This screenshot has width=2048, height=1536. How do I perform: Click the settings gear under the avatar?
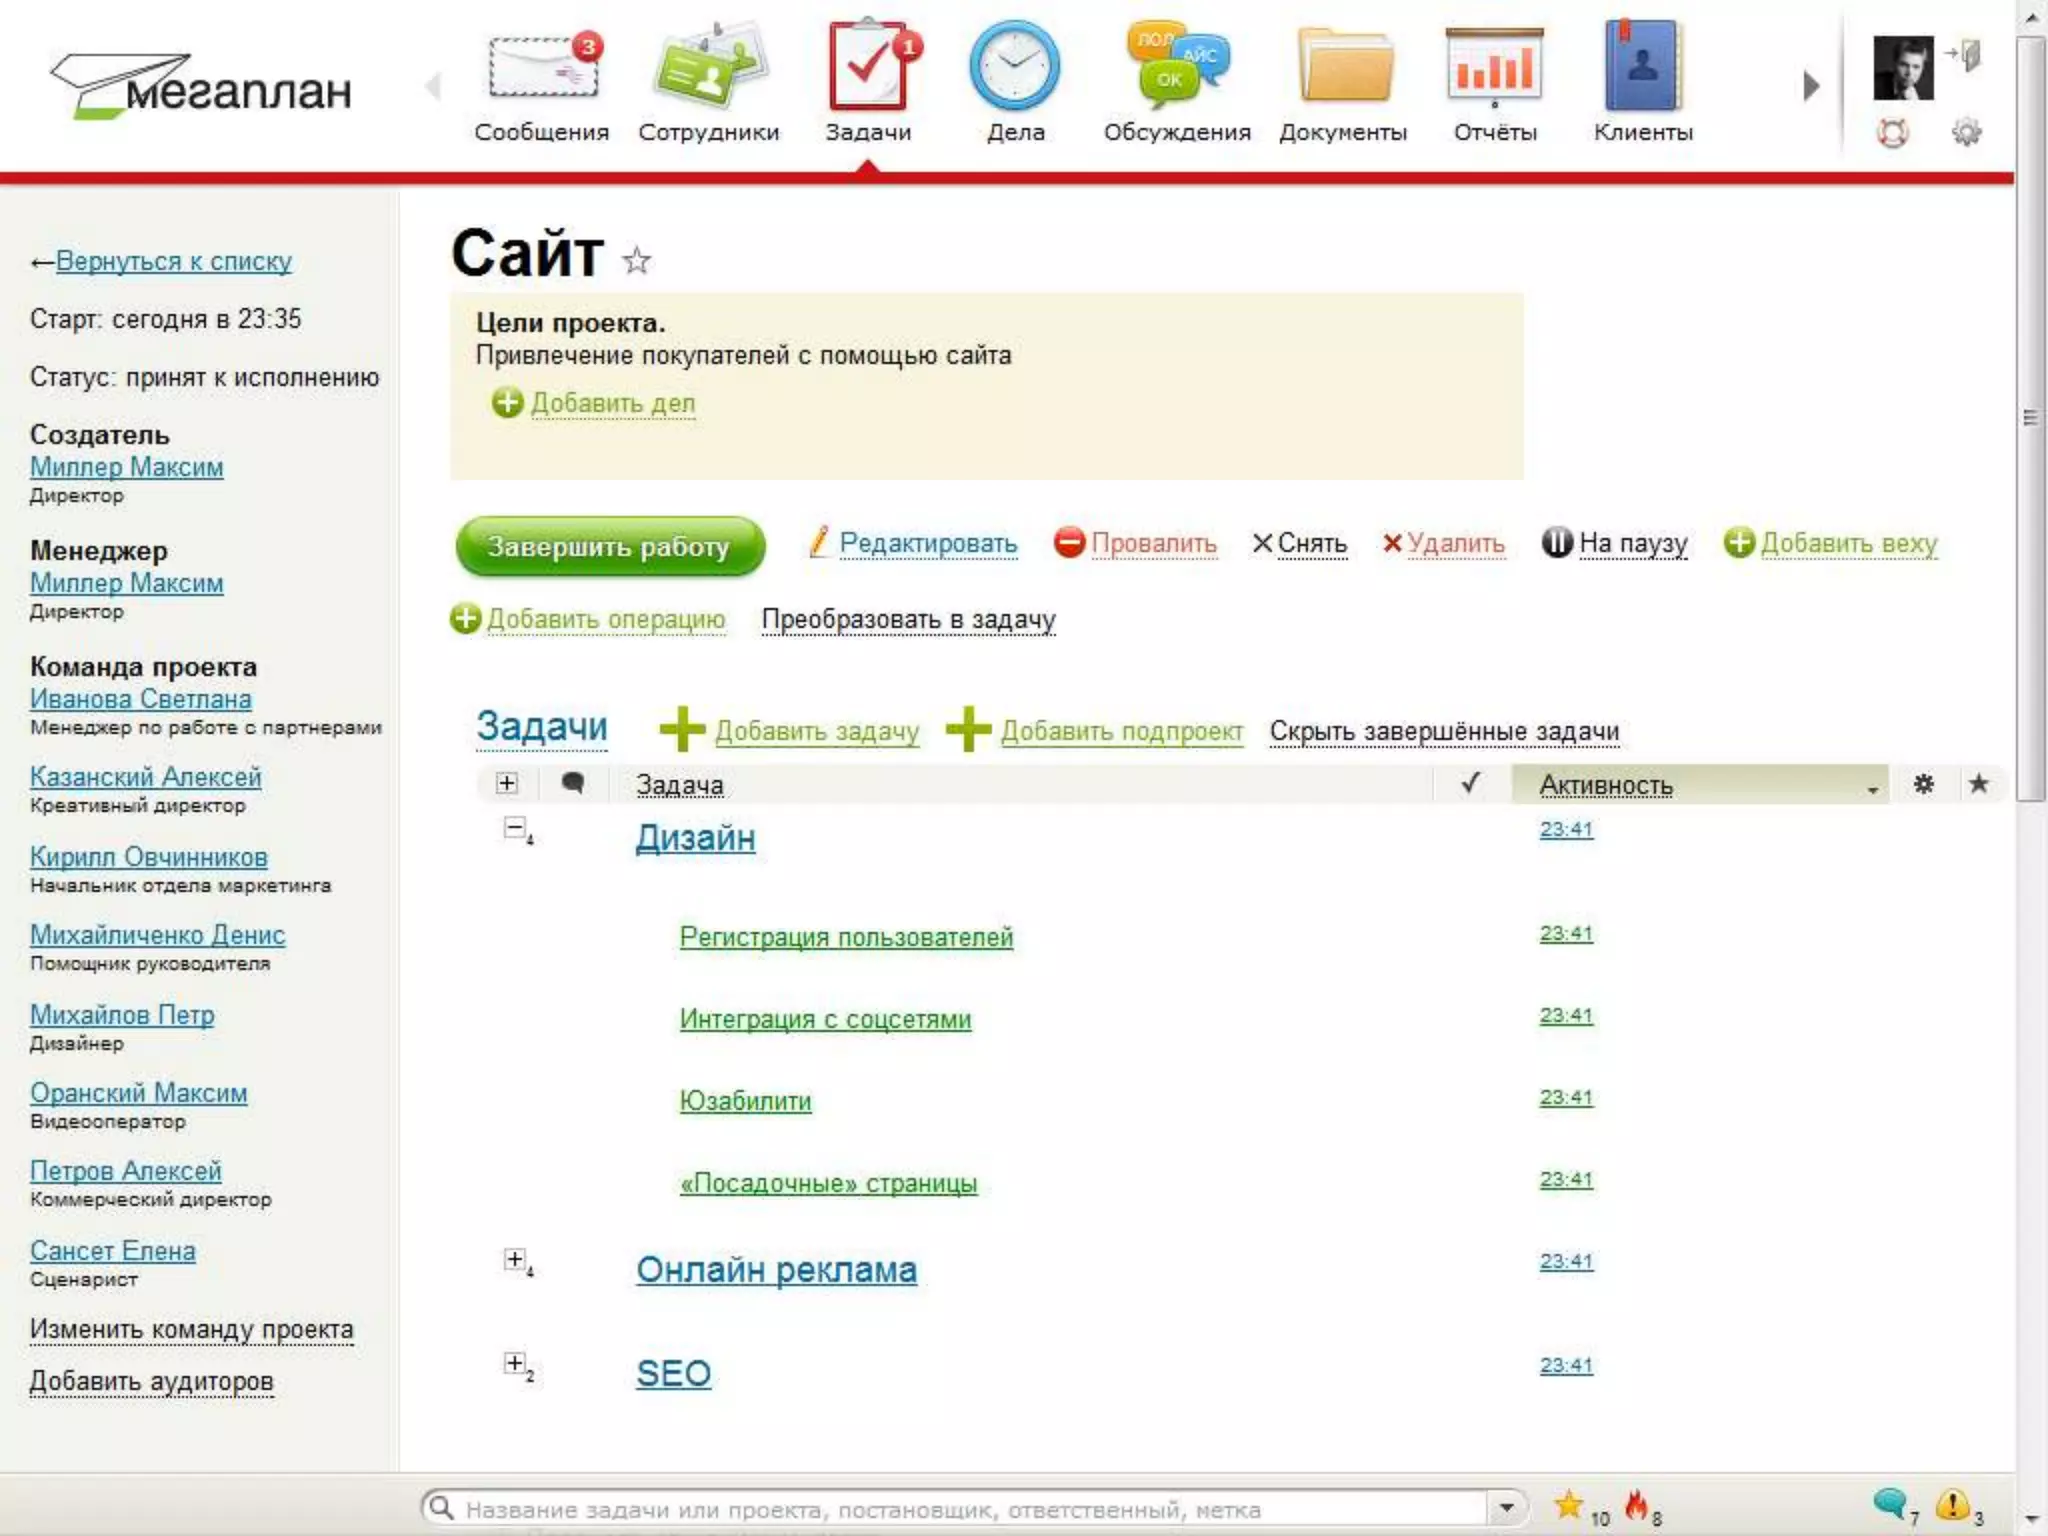pyautogui.click(x=1966, y=132)
